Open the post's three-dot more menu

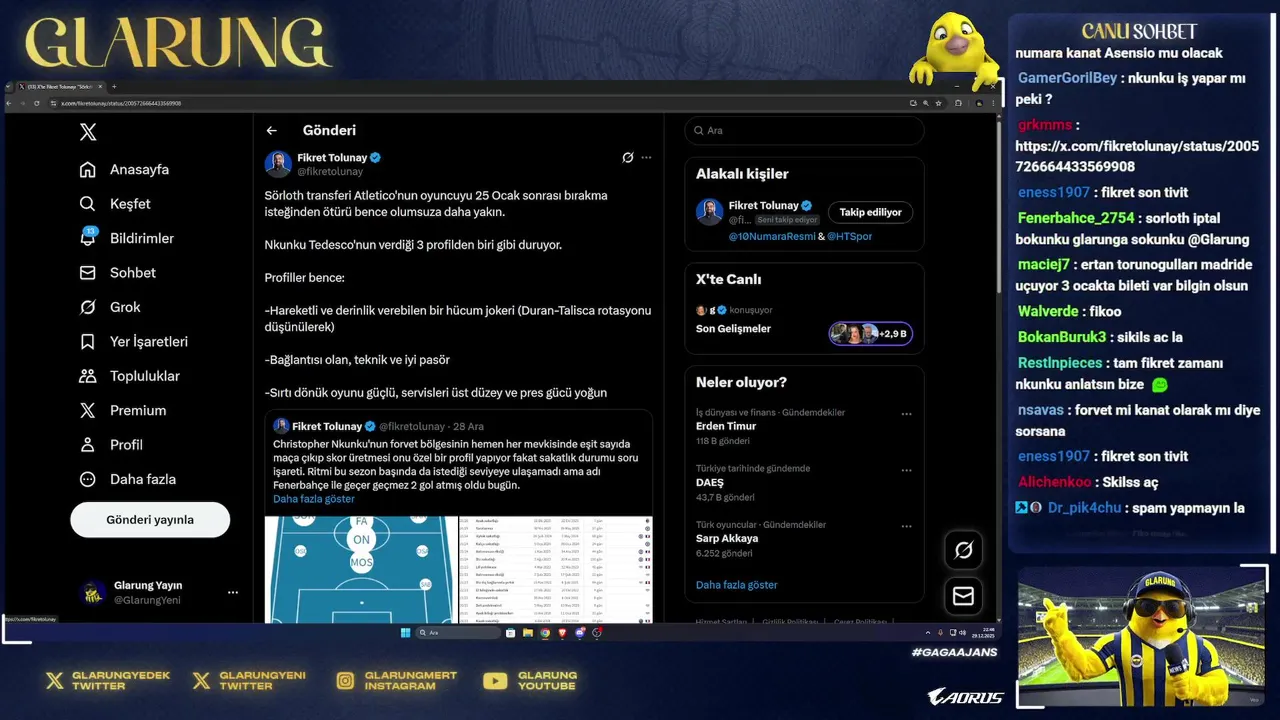646,158
